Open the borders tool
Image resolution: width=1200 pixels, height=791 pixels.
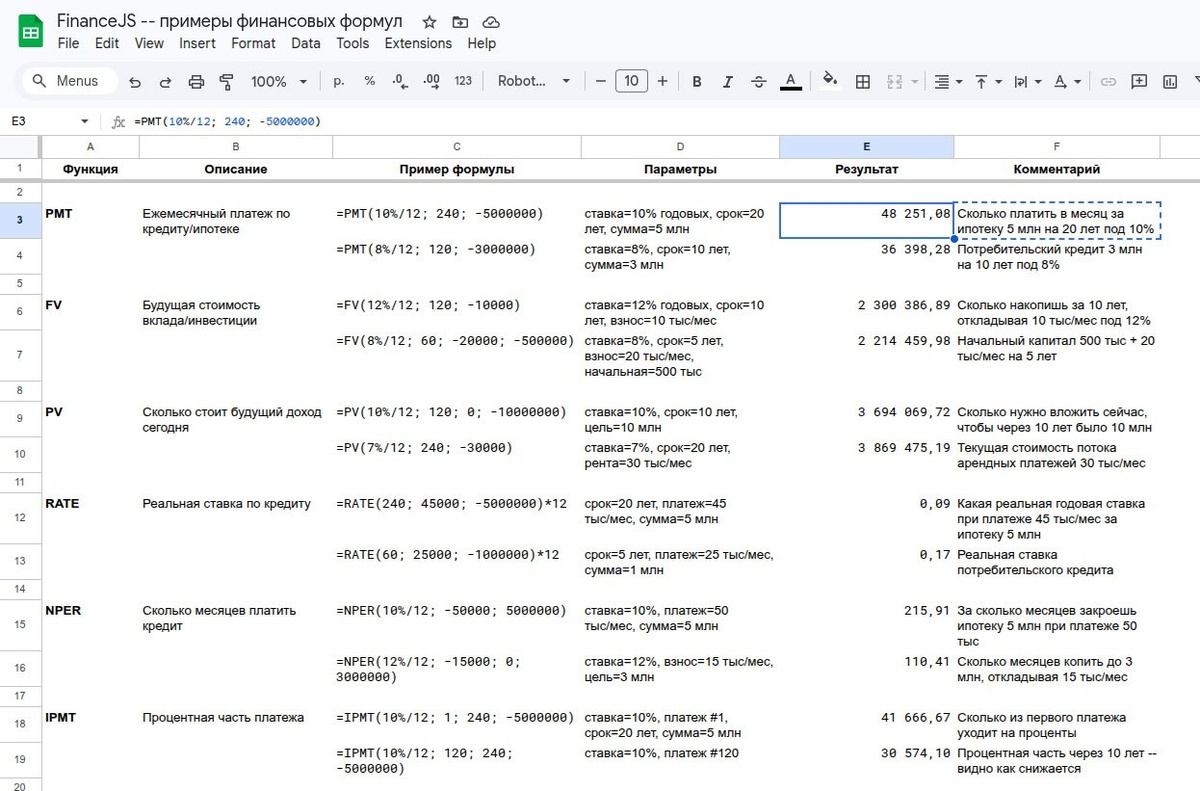pyautogui.click(x=863, y=82)
